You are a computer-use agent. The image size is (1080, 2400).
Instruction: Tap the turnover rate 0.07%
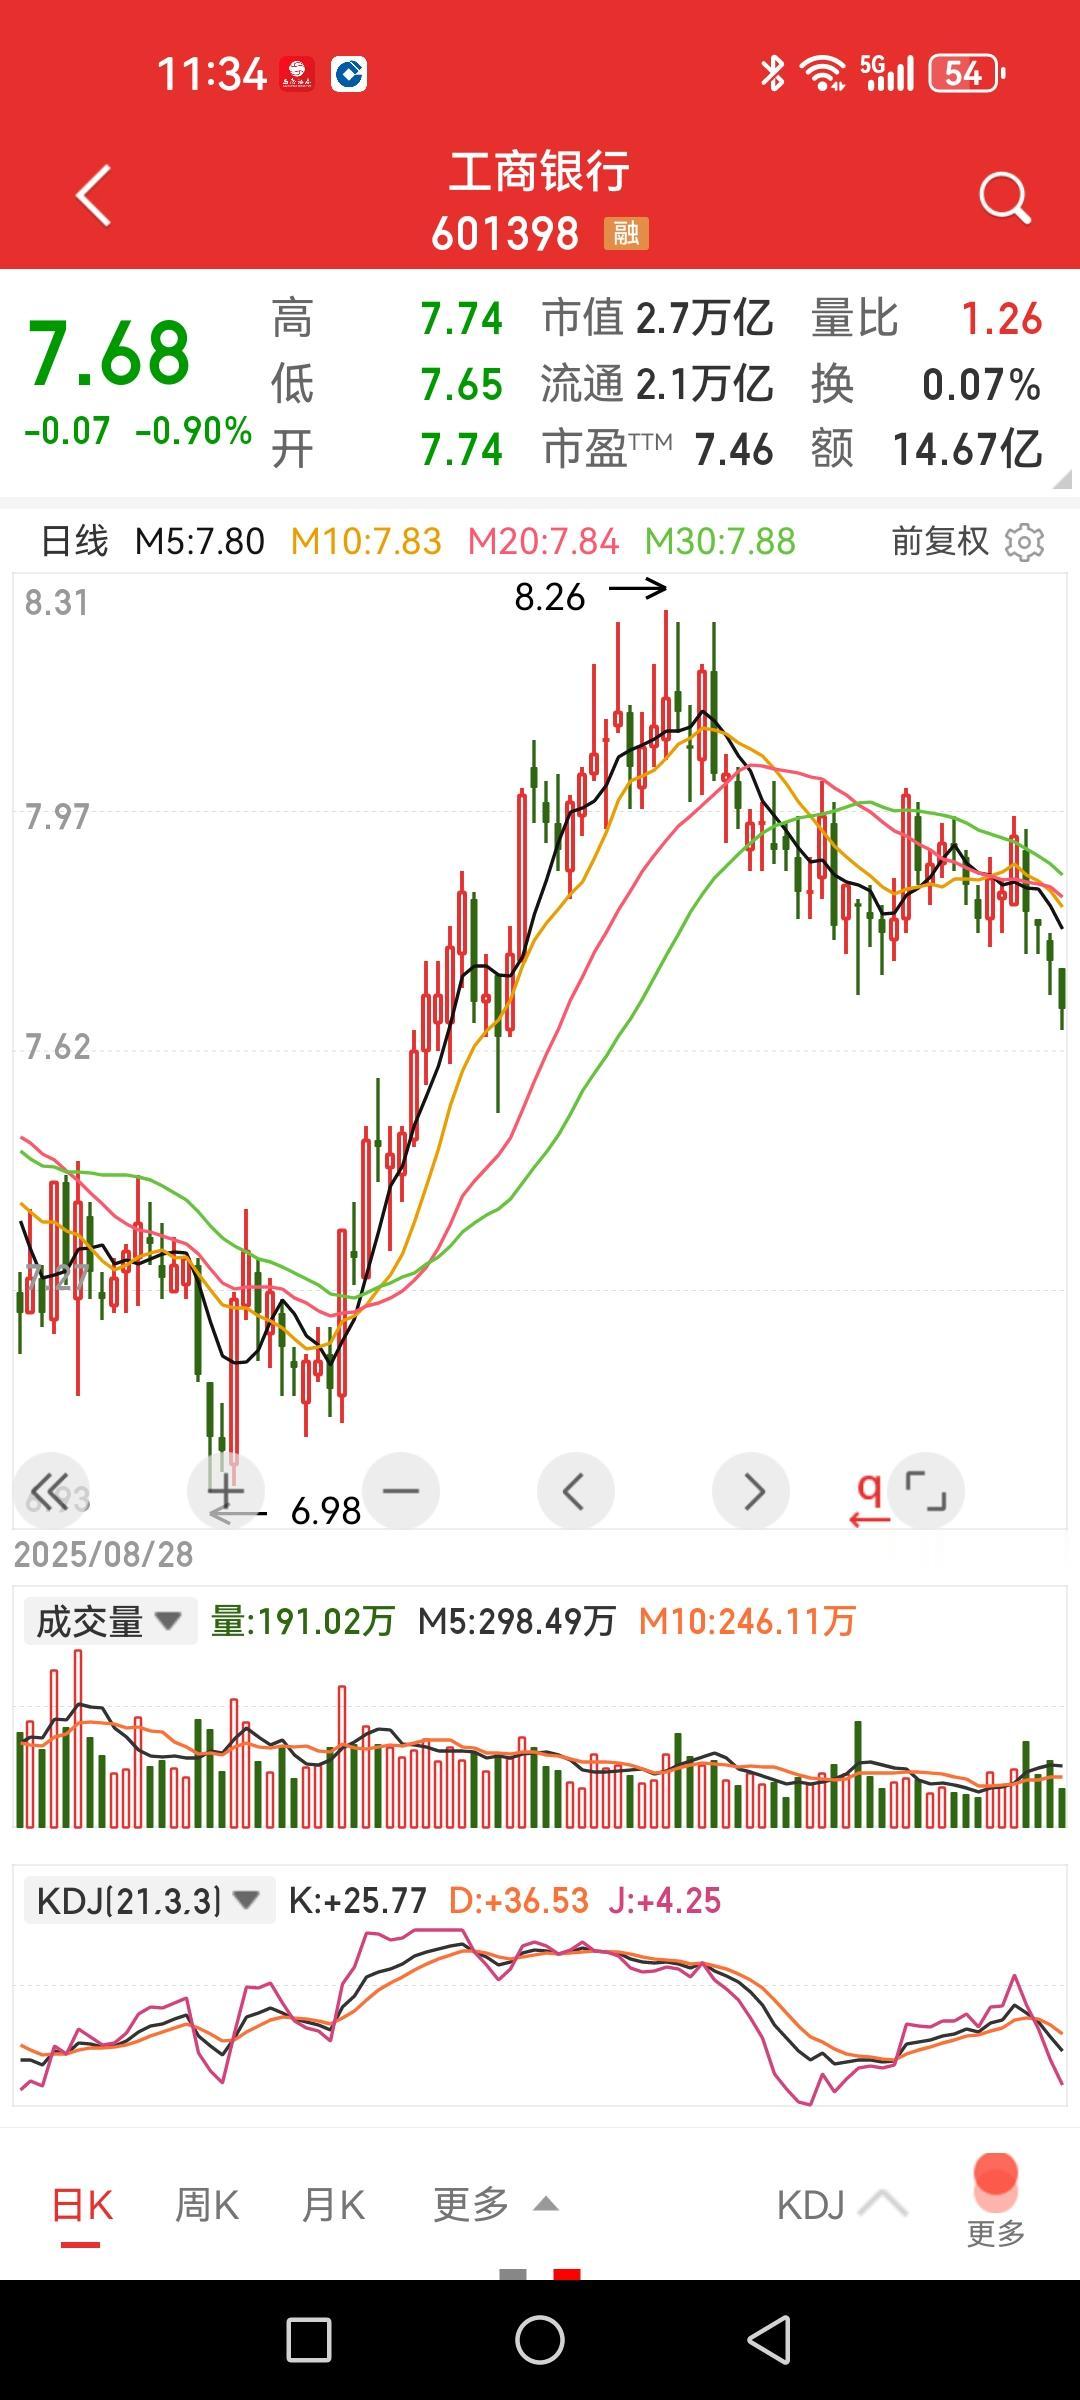pyautogui.click(x=982, y=385)
